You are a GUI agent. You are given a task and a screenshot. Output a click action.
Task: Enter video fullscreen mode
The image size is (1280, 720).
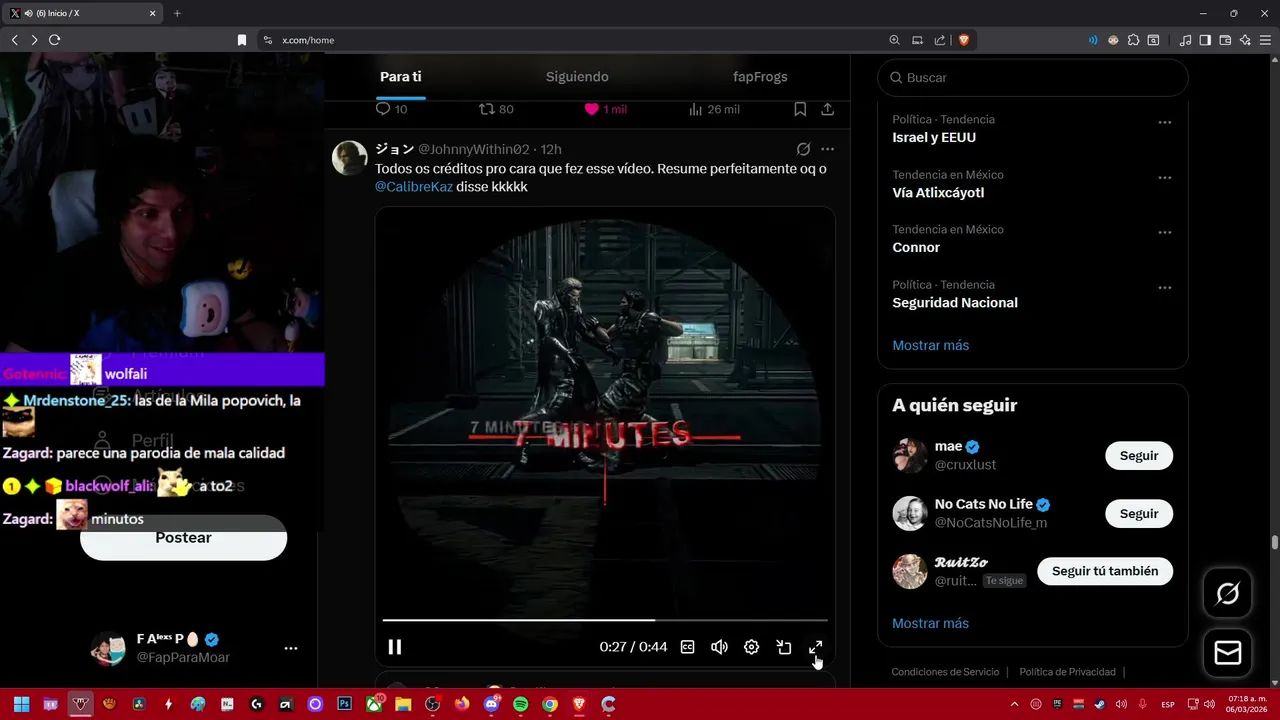click(x=816, y=647)
